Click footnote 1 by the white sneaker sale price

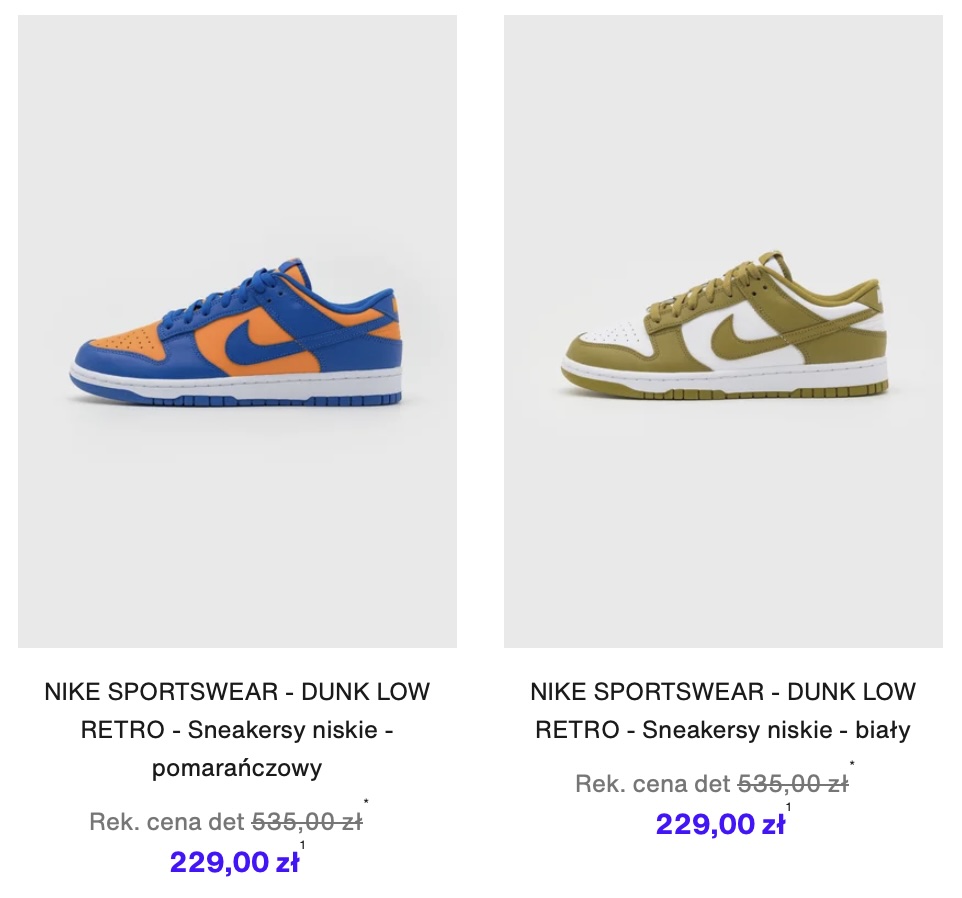coord(788,807)
